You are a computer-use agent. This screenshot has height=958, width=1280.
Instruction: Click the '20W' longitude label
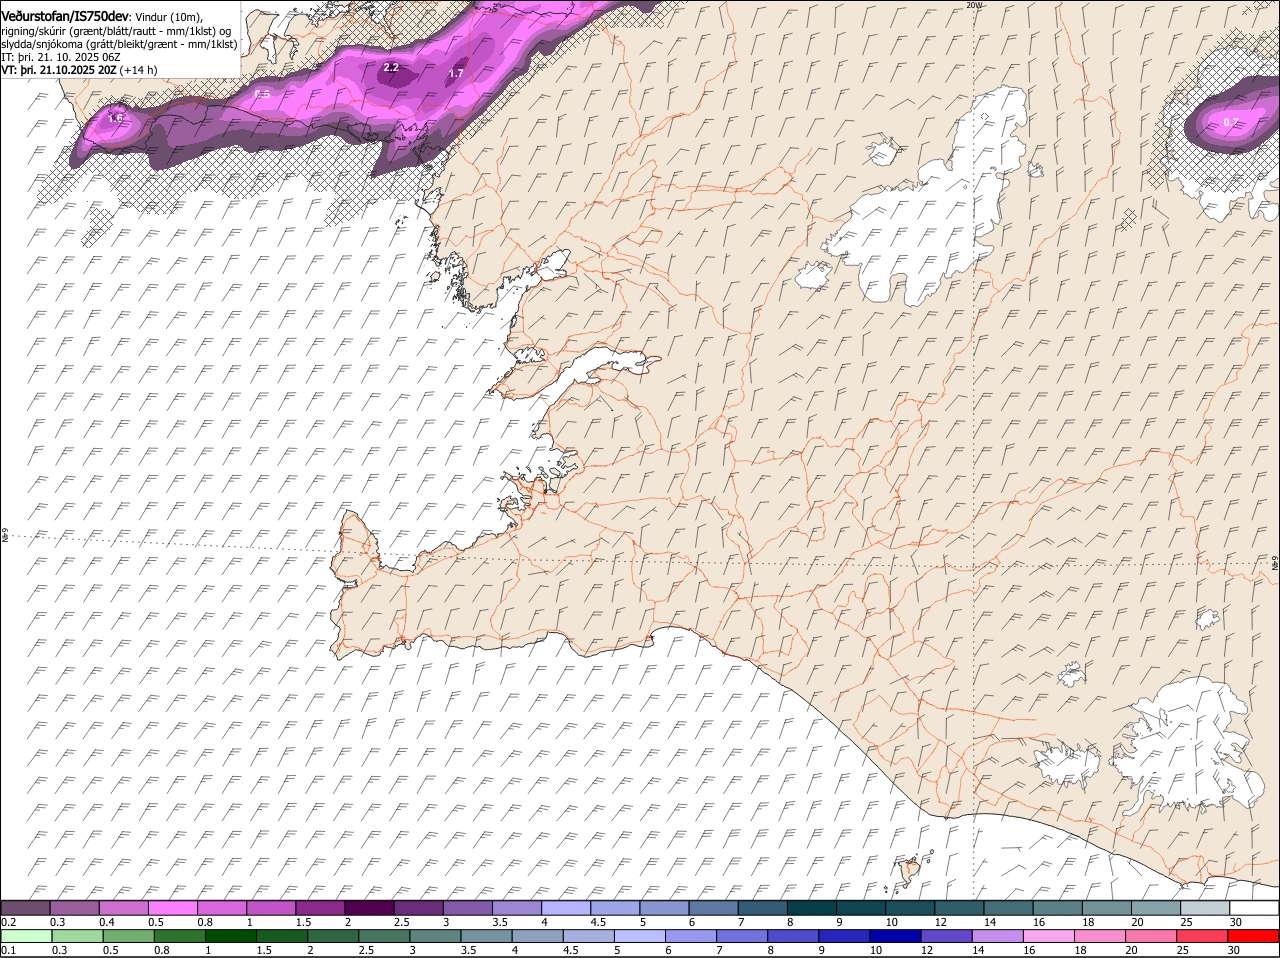[x=975, y=5]
